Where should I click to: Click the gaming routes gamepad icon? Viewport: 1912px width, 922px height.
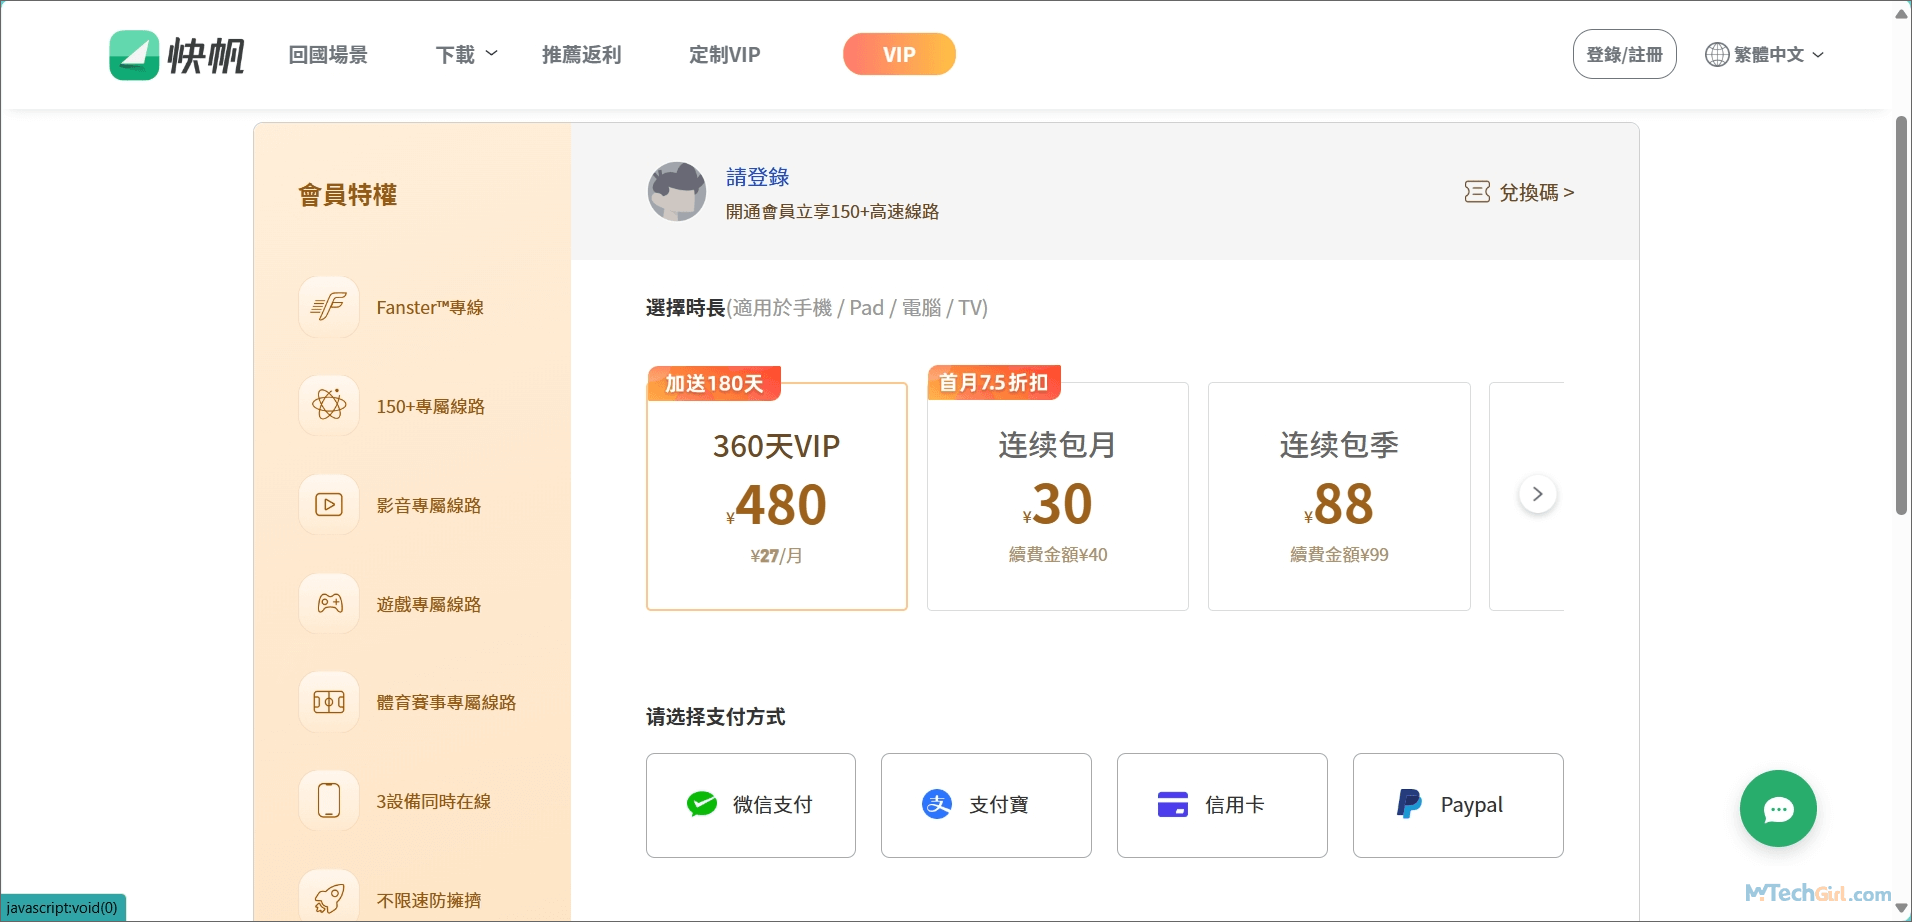pyautogui.click(x=329, y=604)
